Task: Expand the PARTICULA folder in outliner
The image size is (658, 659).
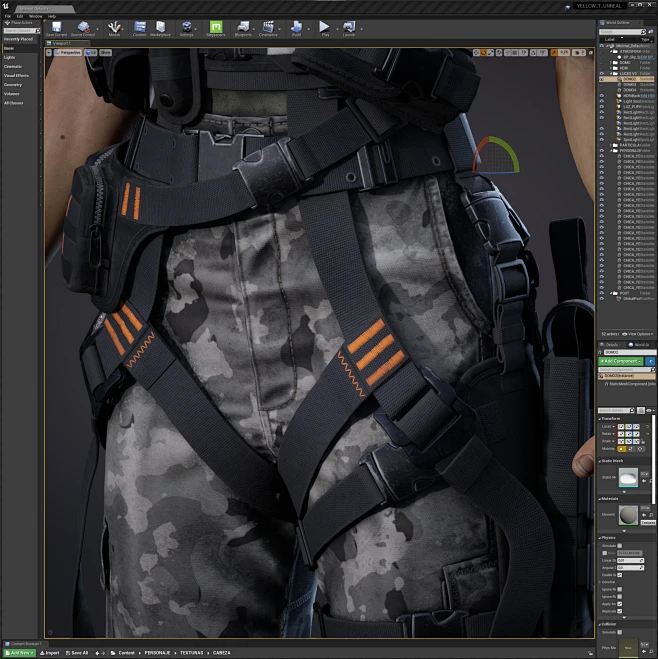Action: (x=611, y=145)
